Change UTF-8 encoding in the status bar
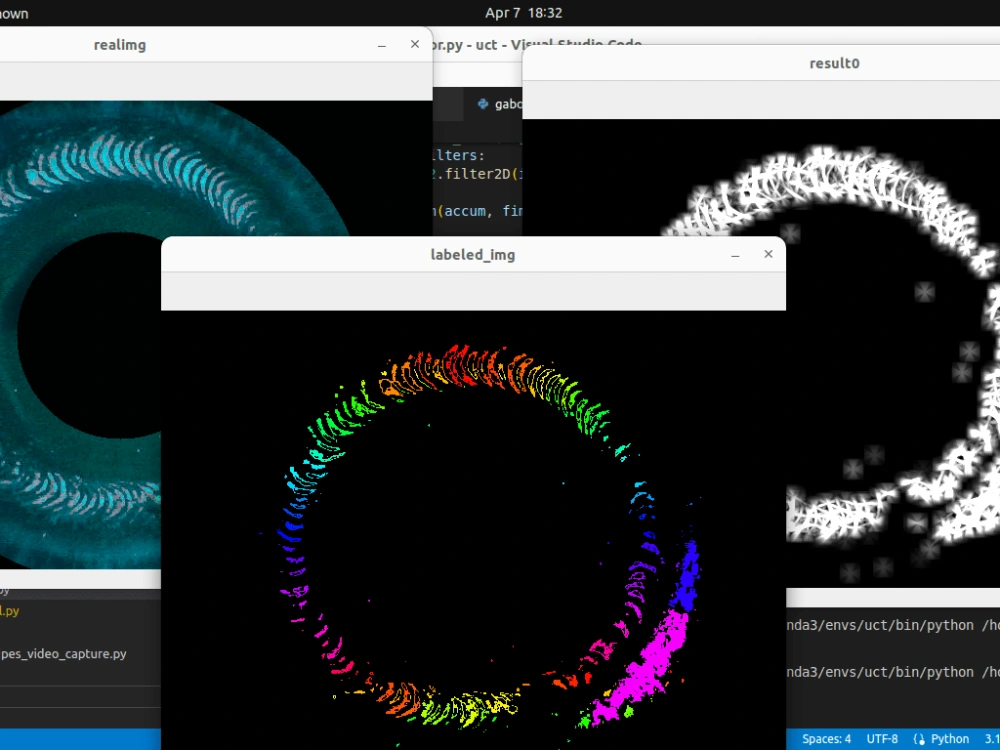The height and width of the screenshot is (750, 1000). [x=882, y=739]
